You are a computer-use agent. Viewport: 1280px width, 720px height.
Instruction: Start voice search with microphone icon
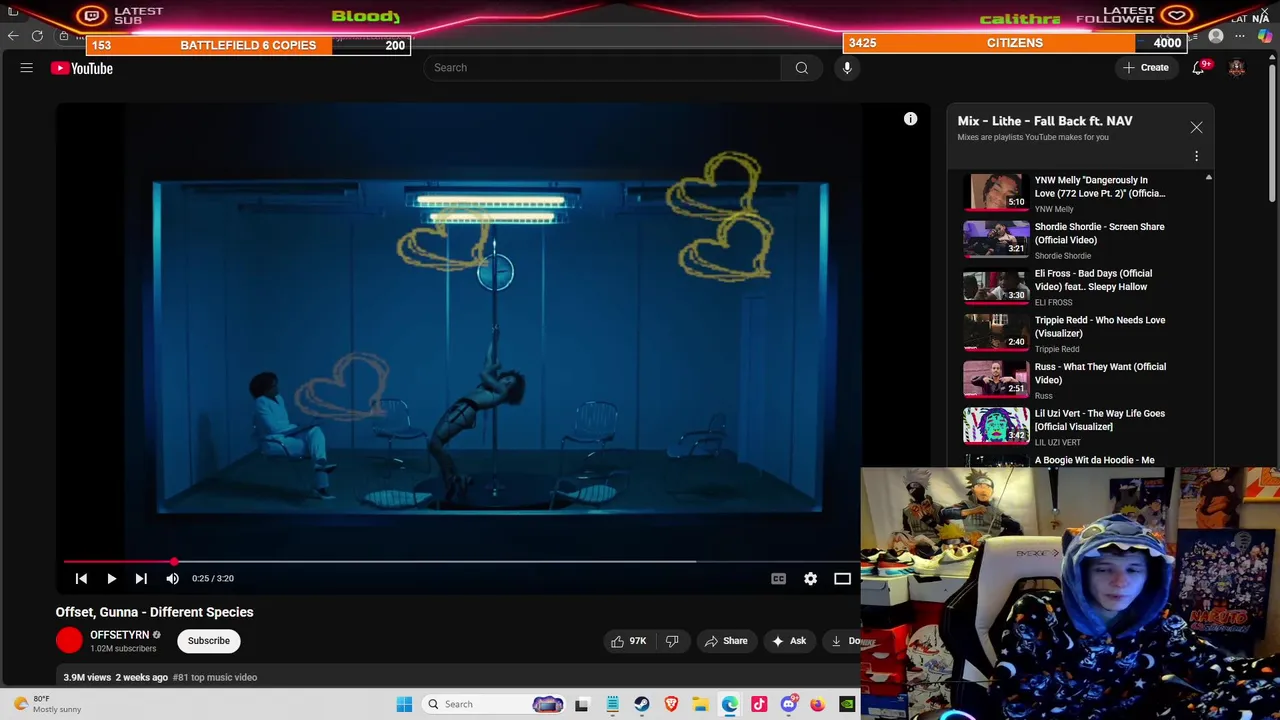[847, 68]
